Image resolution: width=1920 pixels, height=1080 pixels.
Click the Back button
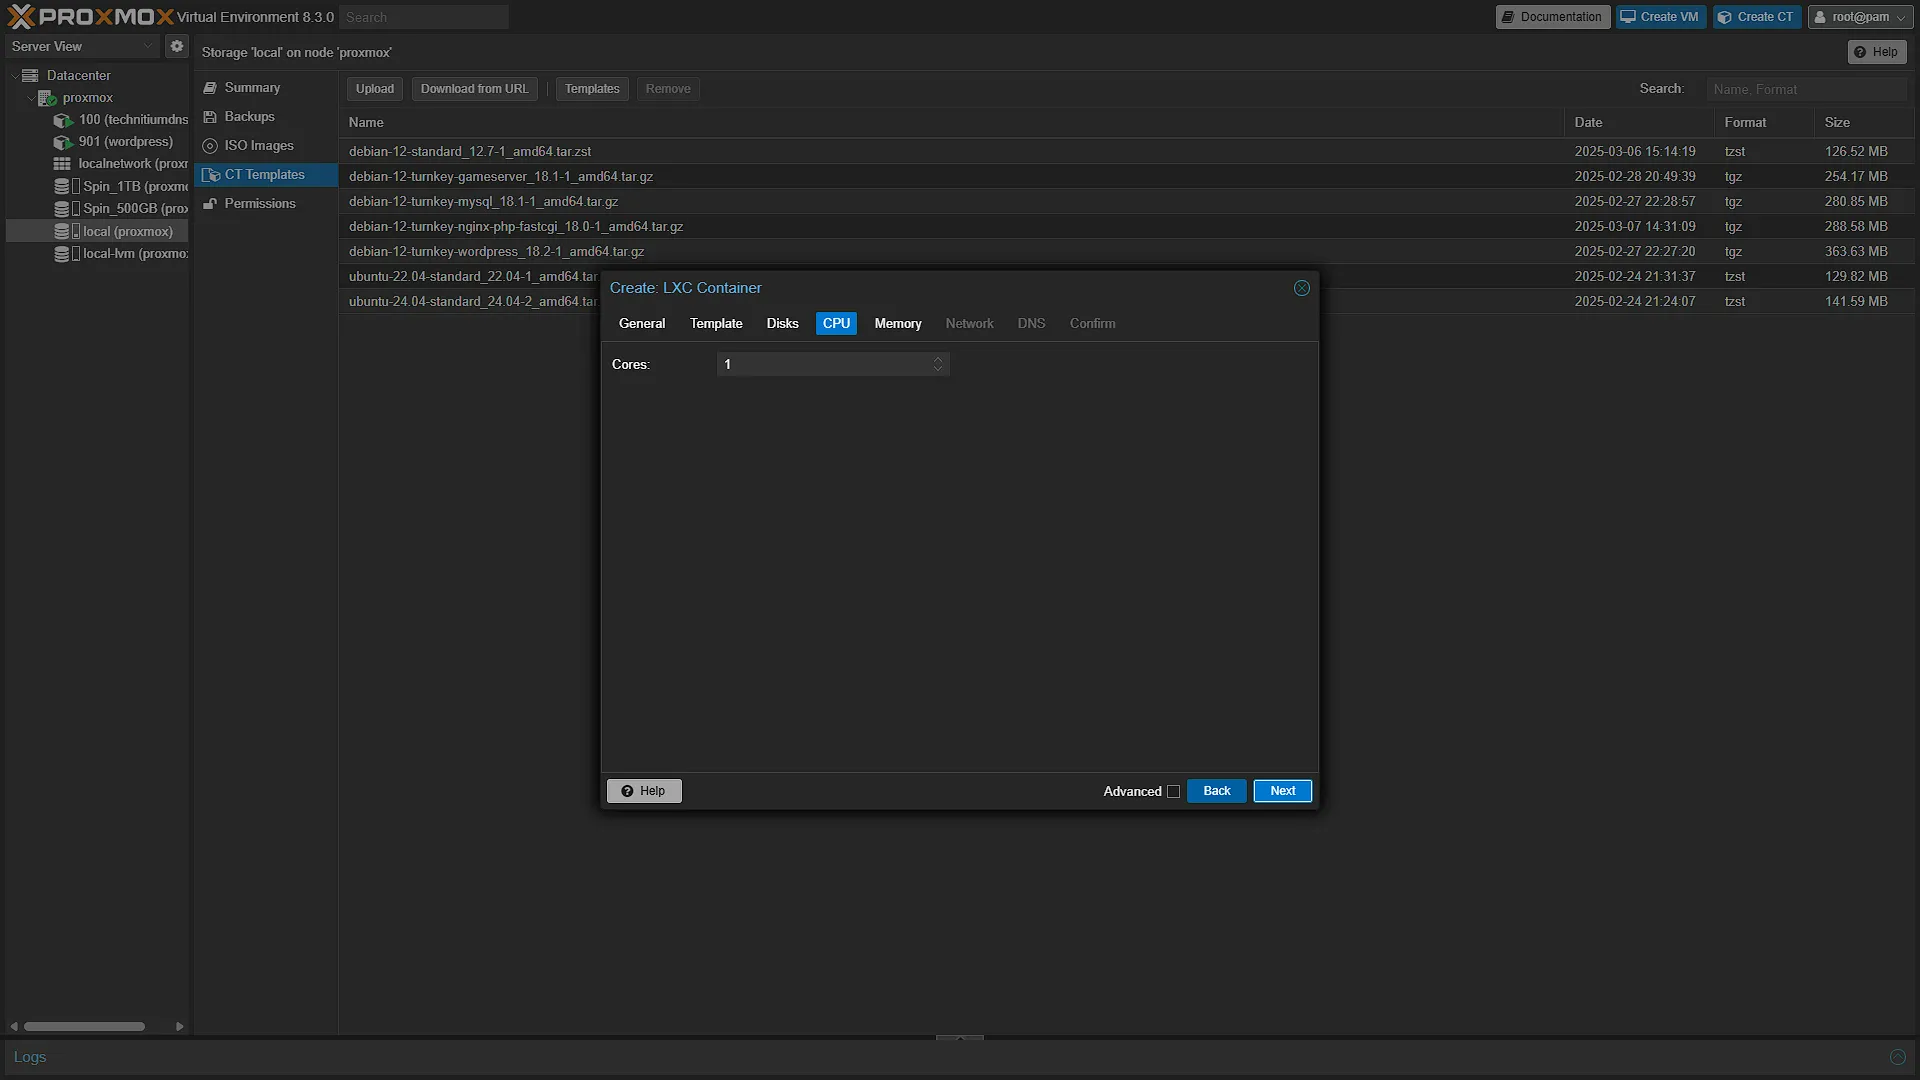[1217, 791]
